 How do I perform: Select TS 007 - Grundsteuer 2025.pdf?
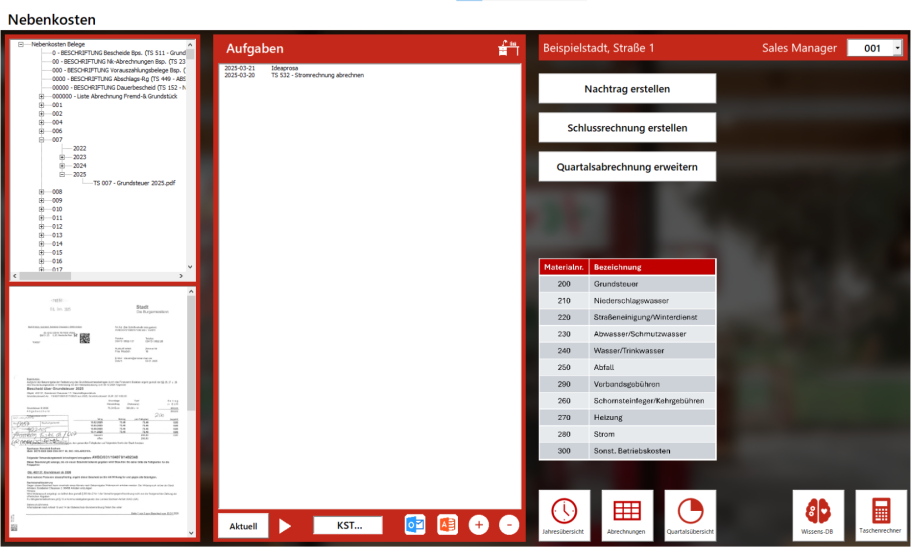pyautogui.click(x=134, y=183)
